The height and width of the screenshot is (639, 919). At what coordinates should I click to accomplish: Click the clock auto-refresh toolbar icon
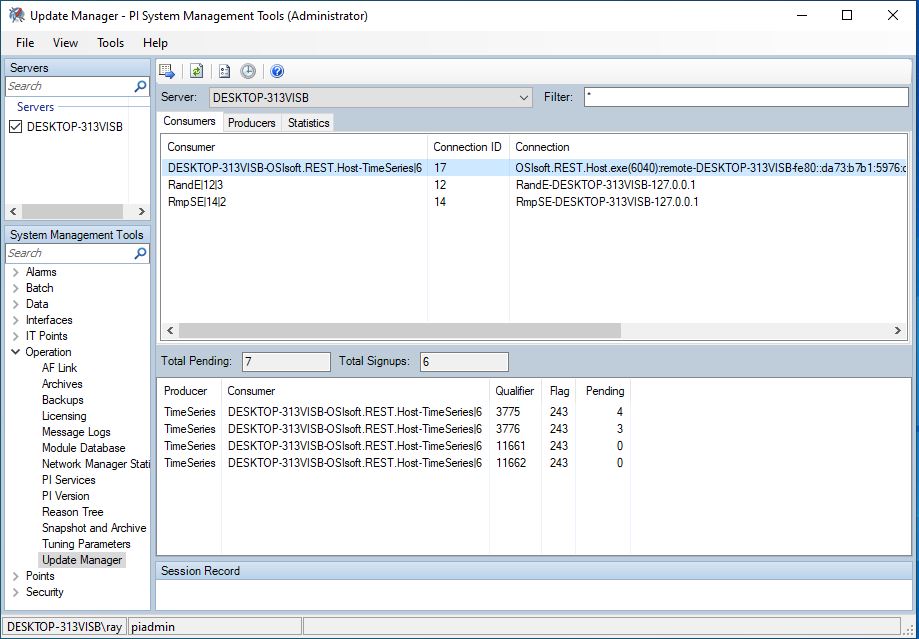pos(248,71)
